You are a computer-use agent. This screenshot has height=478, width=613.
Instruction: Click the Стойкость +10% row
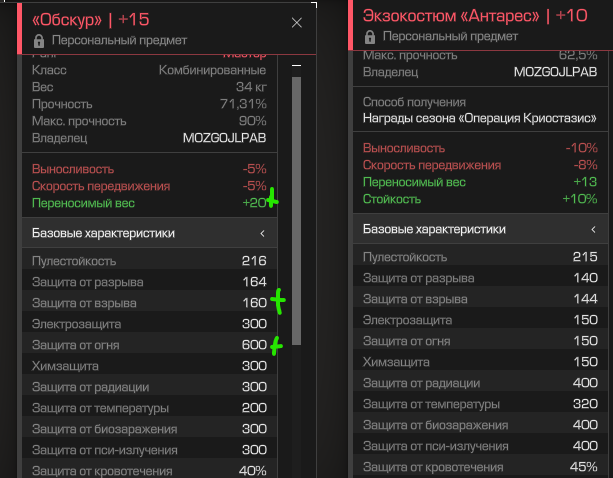point(480,199)
